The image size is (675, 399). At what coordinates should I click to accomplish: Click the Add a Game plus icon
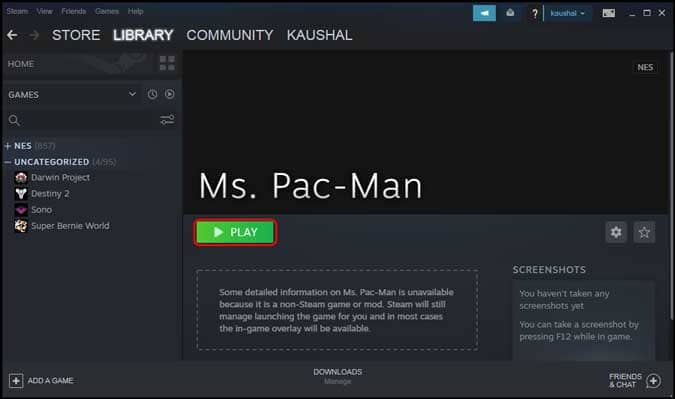(16, 380)
